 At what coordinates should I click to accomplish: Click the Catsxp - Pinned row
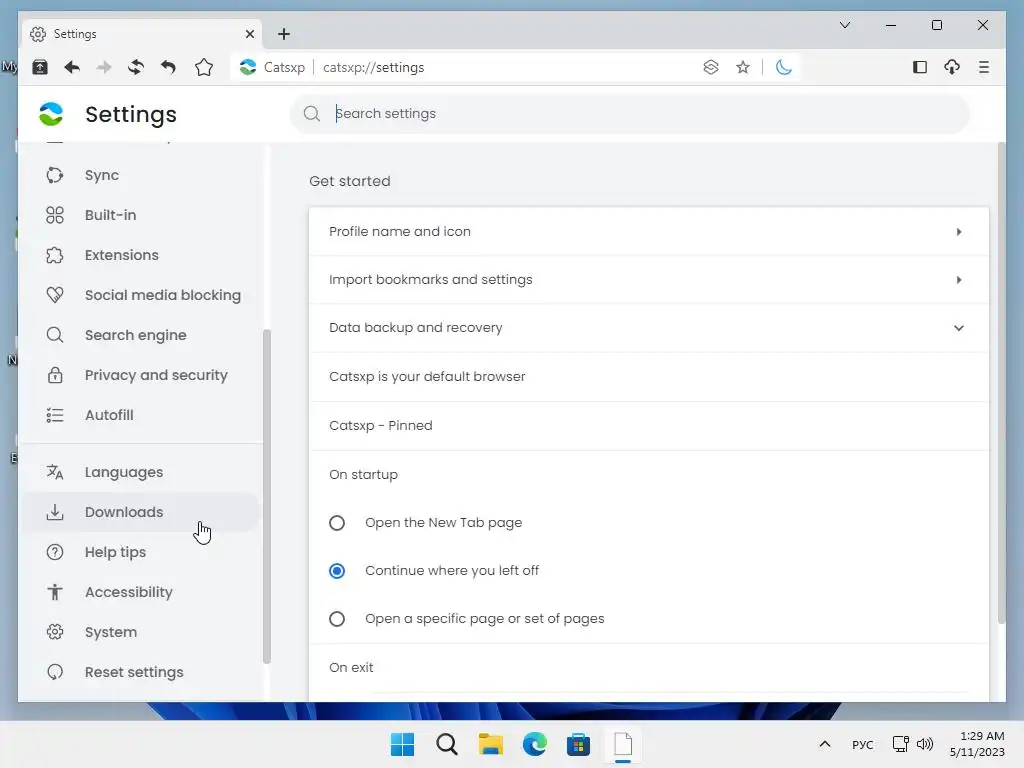pos(648,426)
